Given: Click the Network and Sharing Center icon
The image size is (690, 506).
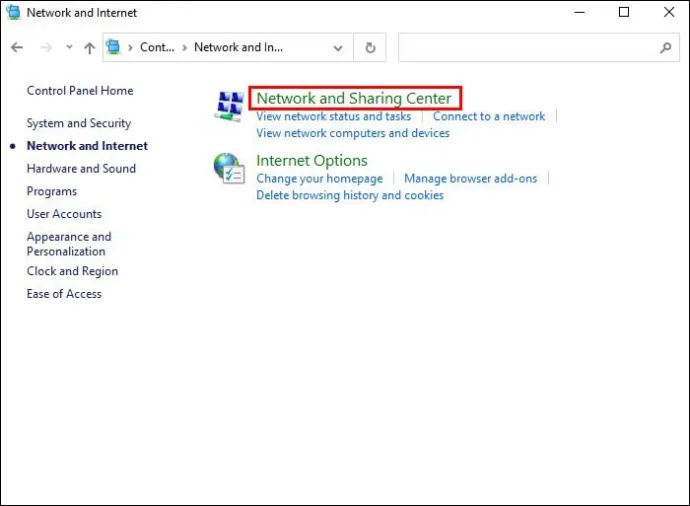Looking at the screenshot, I should click(x=230, y=106).
